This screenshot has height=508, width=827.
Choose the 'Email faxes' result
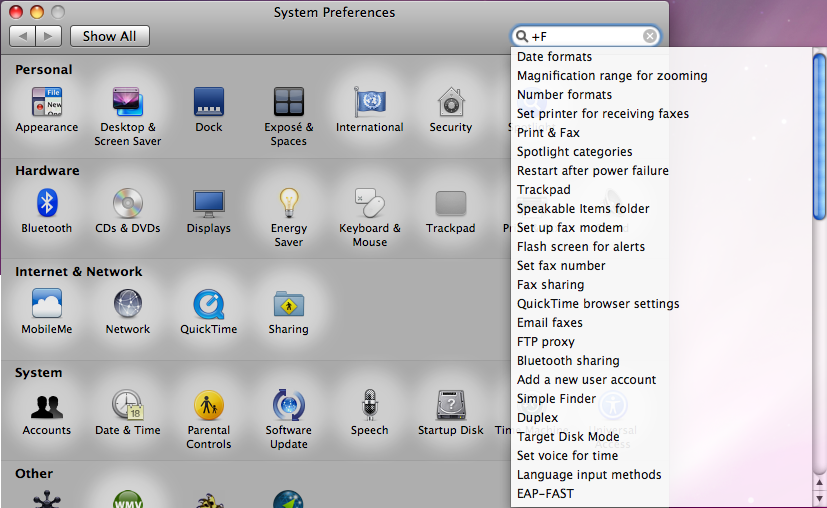(x=550, y=322)
